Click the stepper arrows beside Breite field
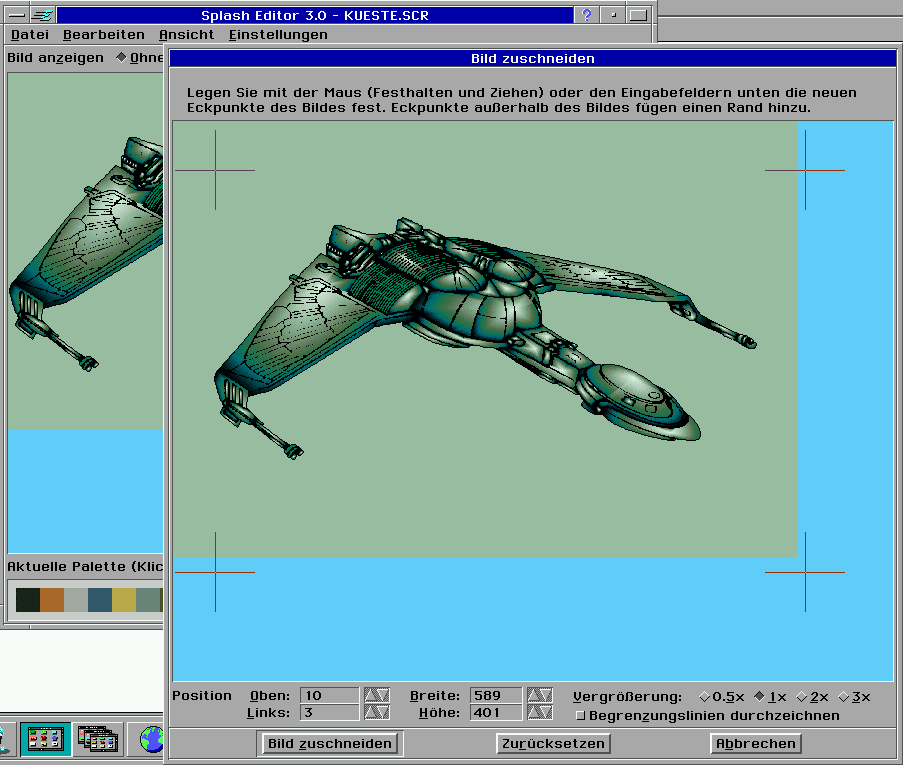This screenshot has height=765, width=903. (x=539, y=695)
